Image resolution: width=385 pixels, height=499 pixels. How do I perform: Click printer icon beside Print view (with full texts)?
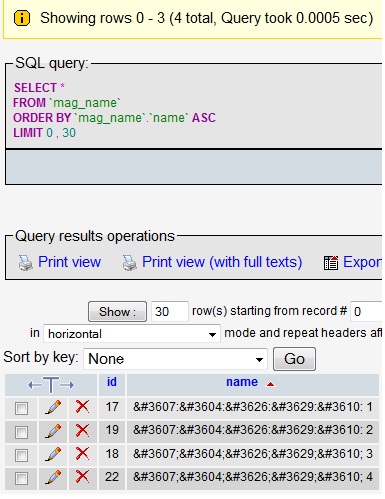pyautogui.click(x=130, y=263)
